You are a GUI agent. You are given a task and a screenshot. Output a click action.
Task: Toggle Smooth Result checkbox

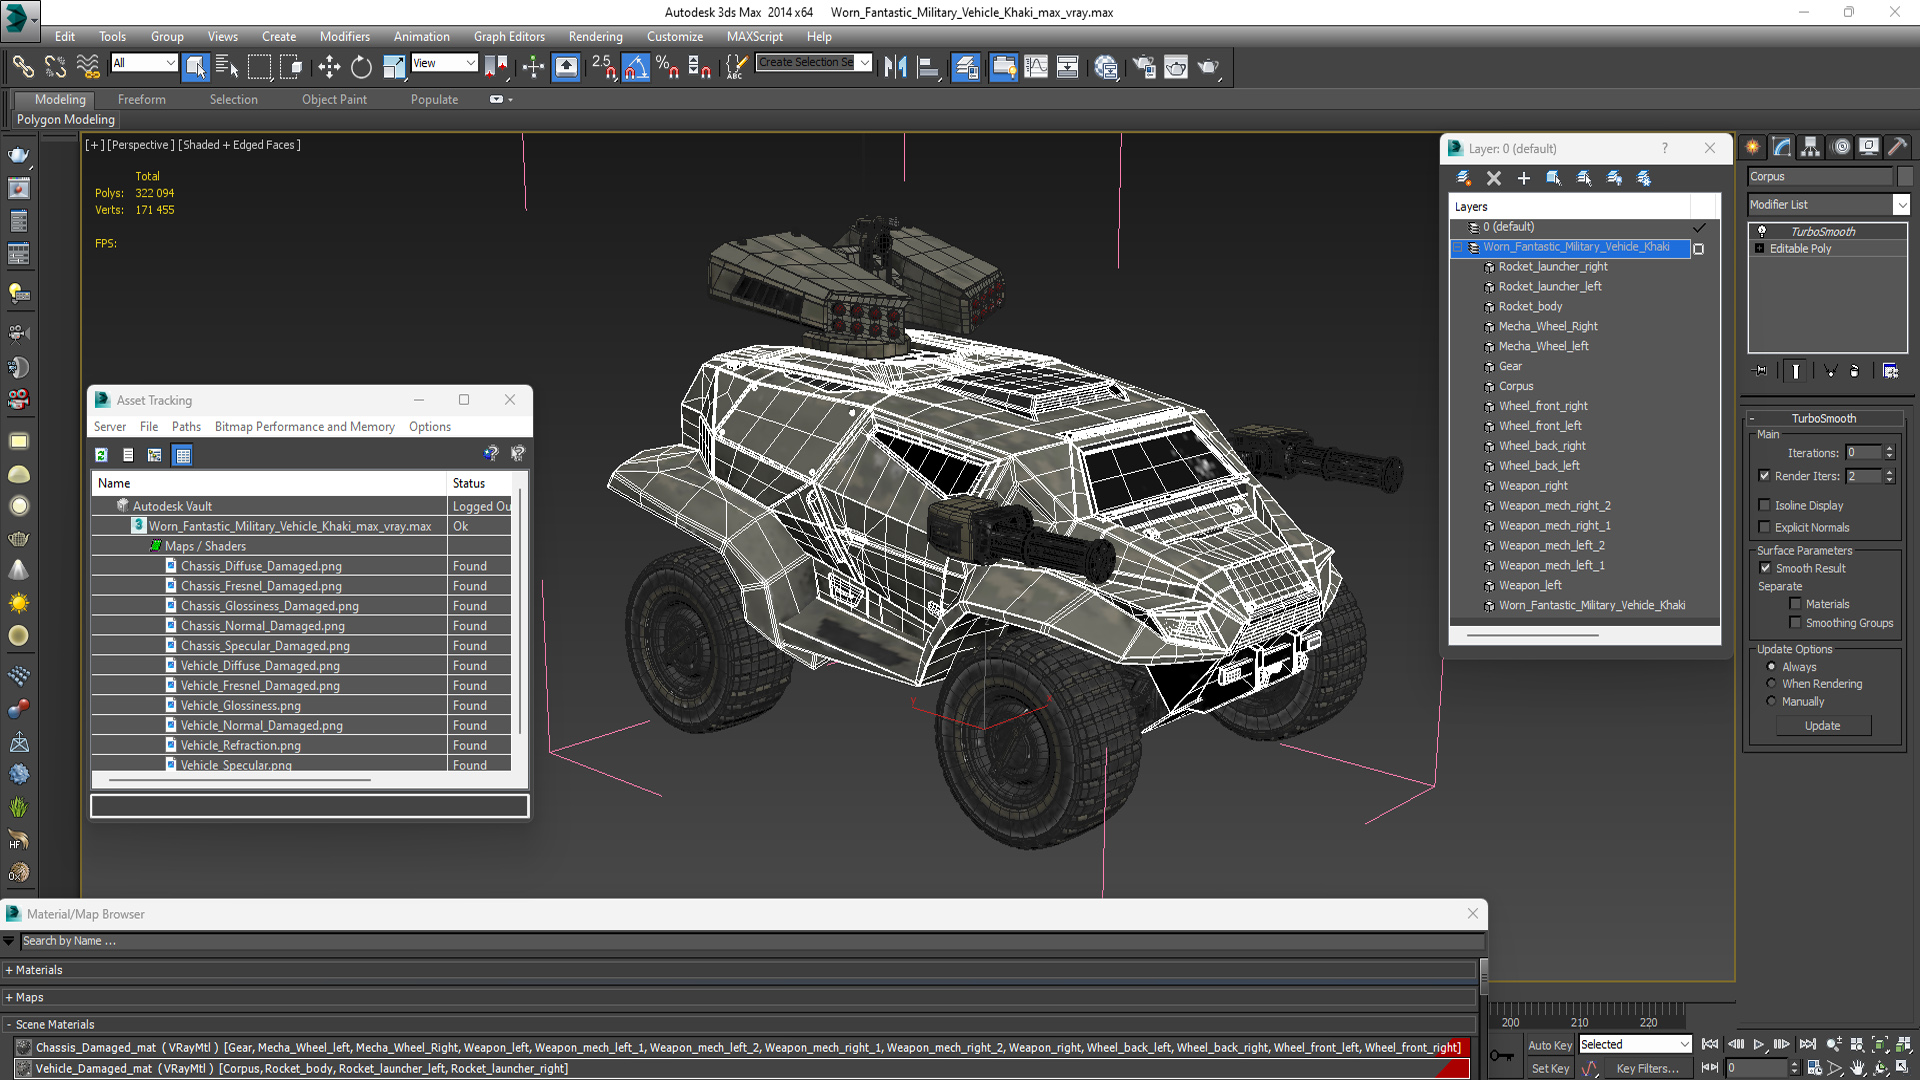click(1765, 568)
